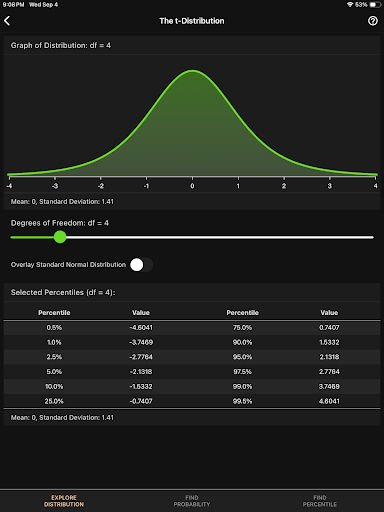Image resolution: width=384 pixels, height=512 pixels.
Task: Click the peak of the t-distribution curve
Action: pos(192,71)
